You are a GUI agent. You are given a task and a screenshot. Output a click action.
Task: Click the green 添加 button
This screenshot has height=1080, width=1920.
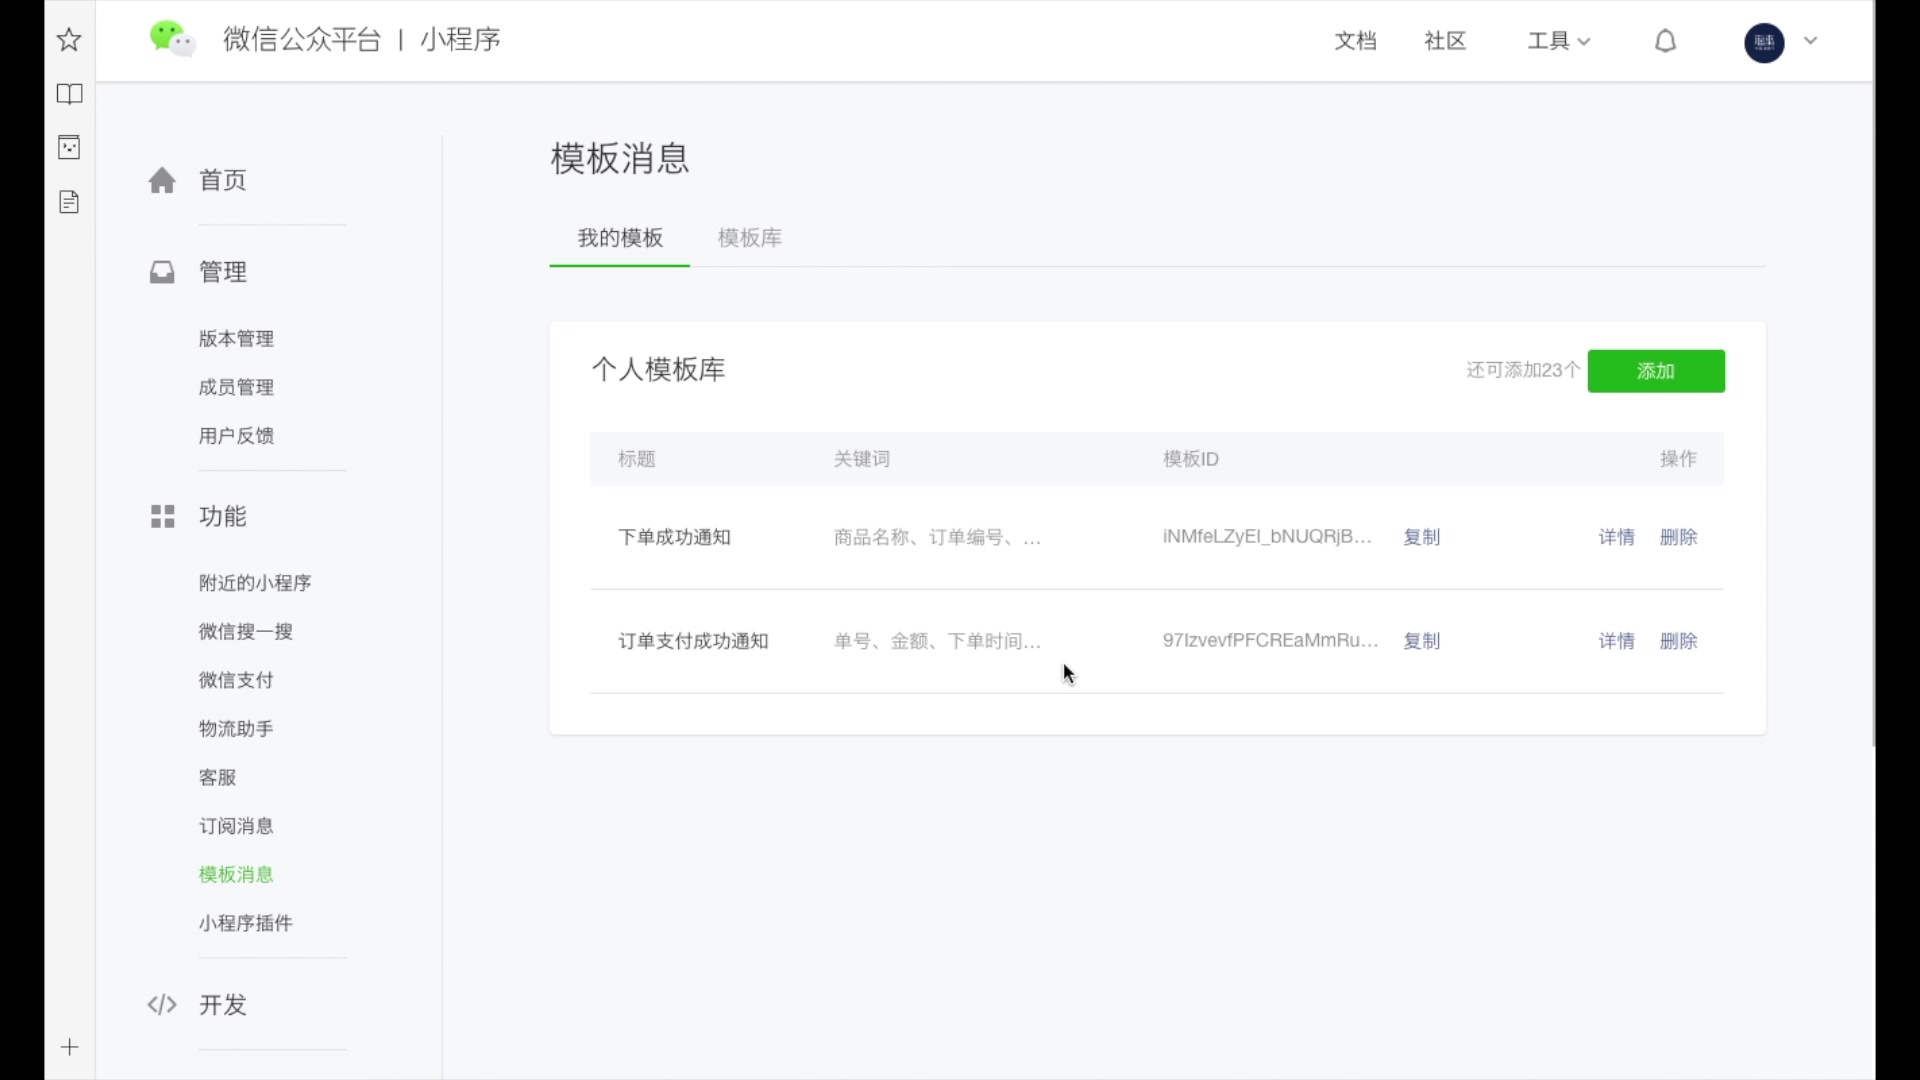coord(1656,371)
